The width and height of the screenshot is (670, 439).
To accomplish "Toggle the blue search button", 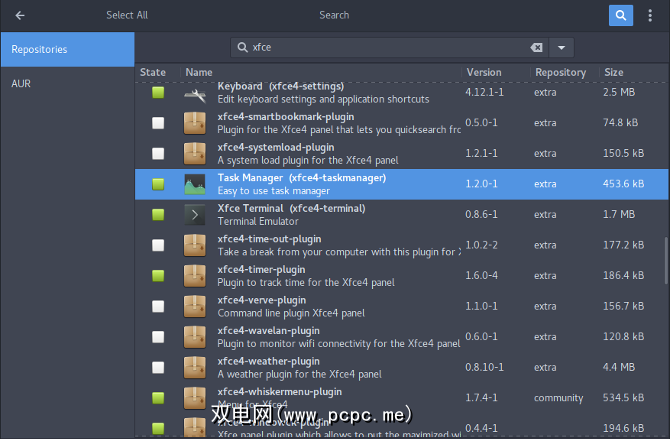I will pos(620,16).
